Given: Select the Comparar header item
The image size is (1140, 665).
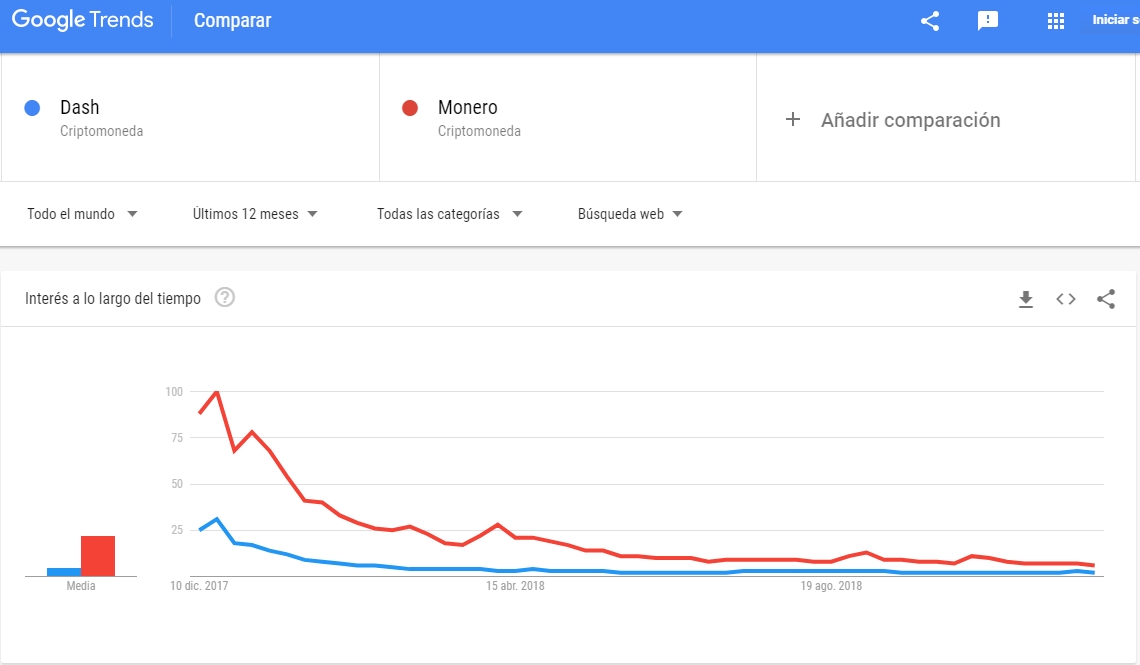Looking at the screenshot, I should 233,20.
